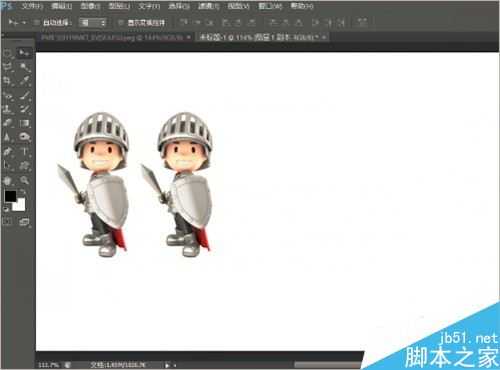Select the Move tool in the toolbox
Image resolution: width=500 pixels, height=370 pixels.
click(24, 53)
